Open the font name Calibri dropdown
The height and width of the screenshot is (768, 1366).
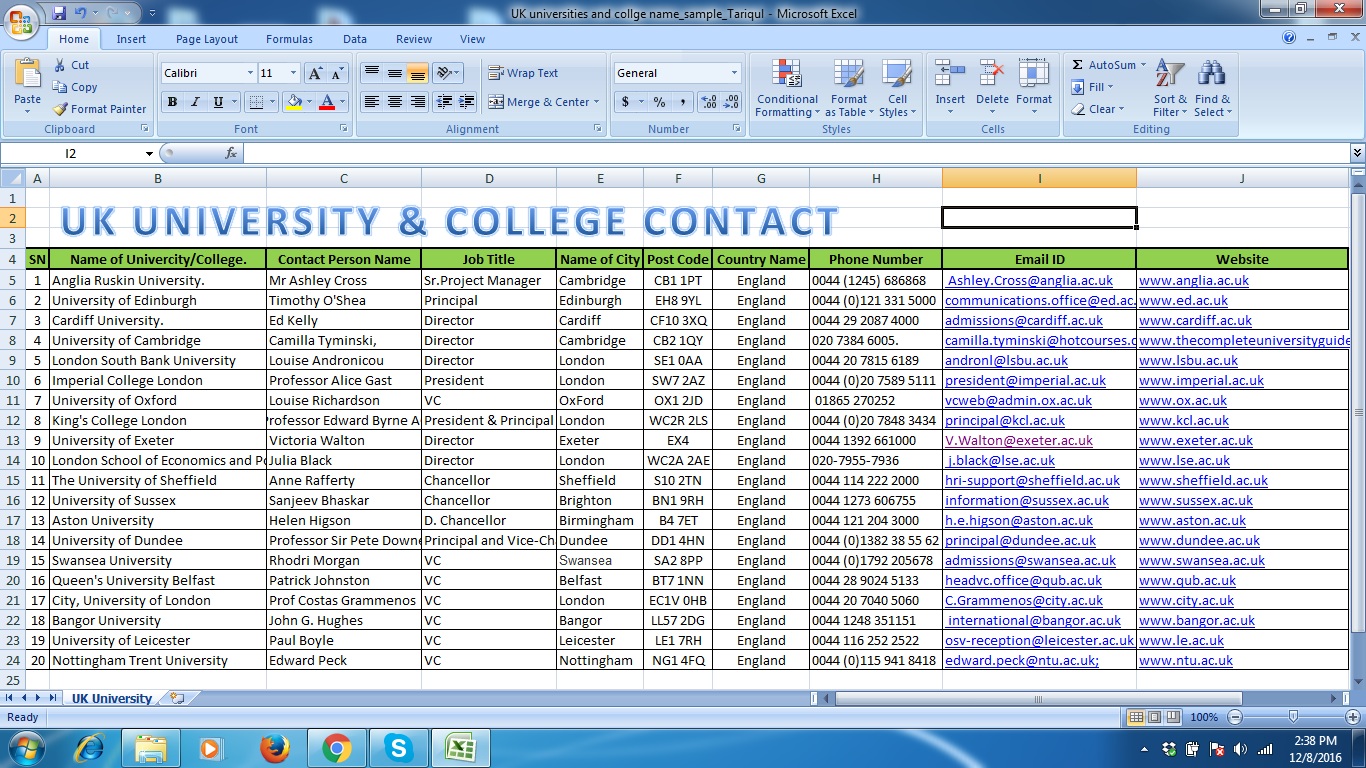pos(250,73)
